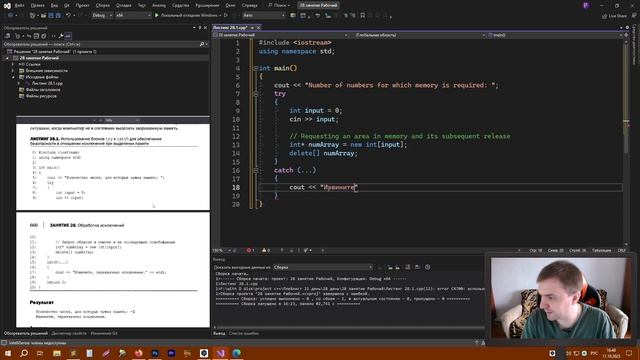Select the Файлы ресурсов folder

pyautogui.click(x=41, y=96)
